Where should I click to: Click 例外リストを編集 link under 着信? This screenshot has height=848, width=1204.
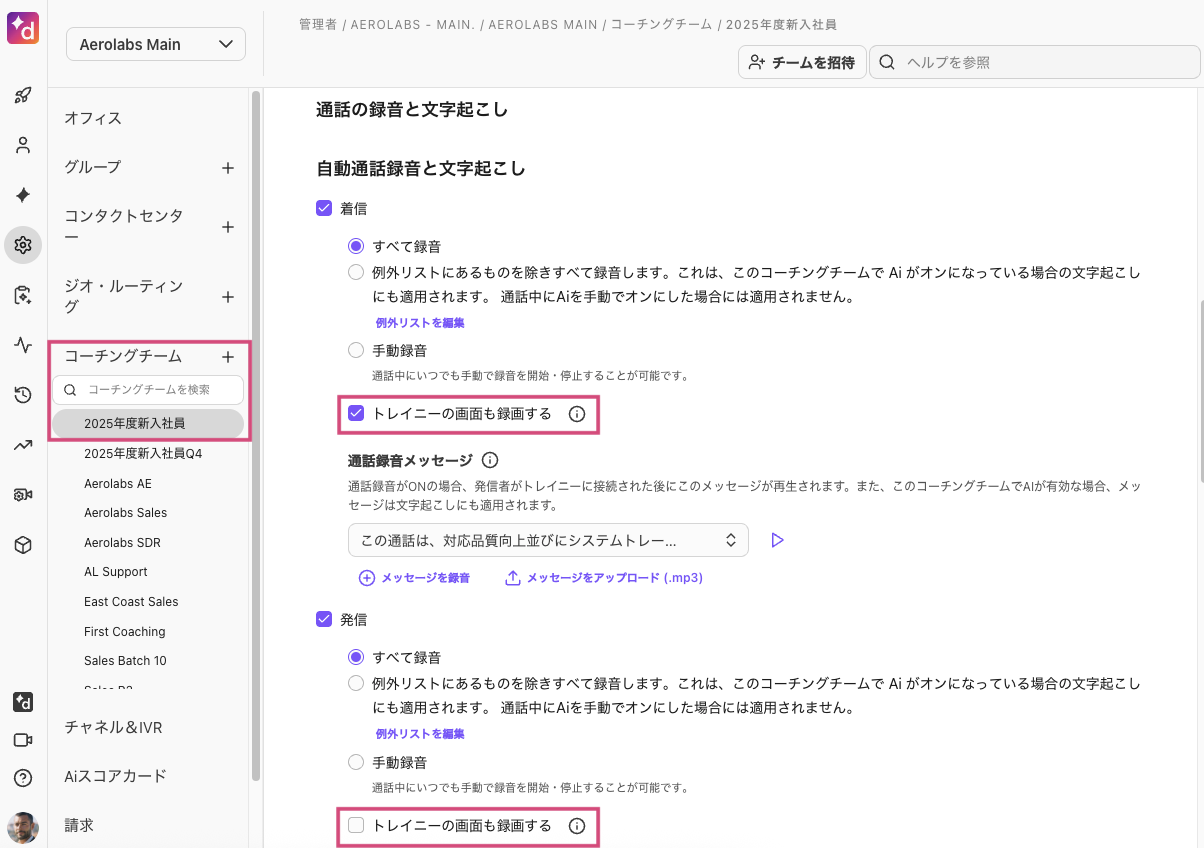click(x=420, y=323)
